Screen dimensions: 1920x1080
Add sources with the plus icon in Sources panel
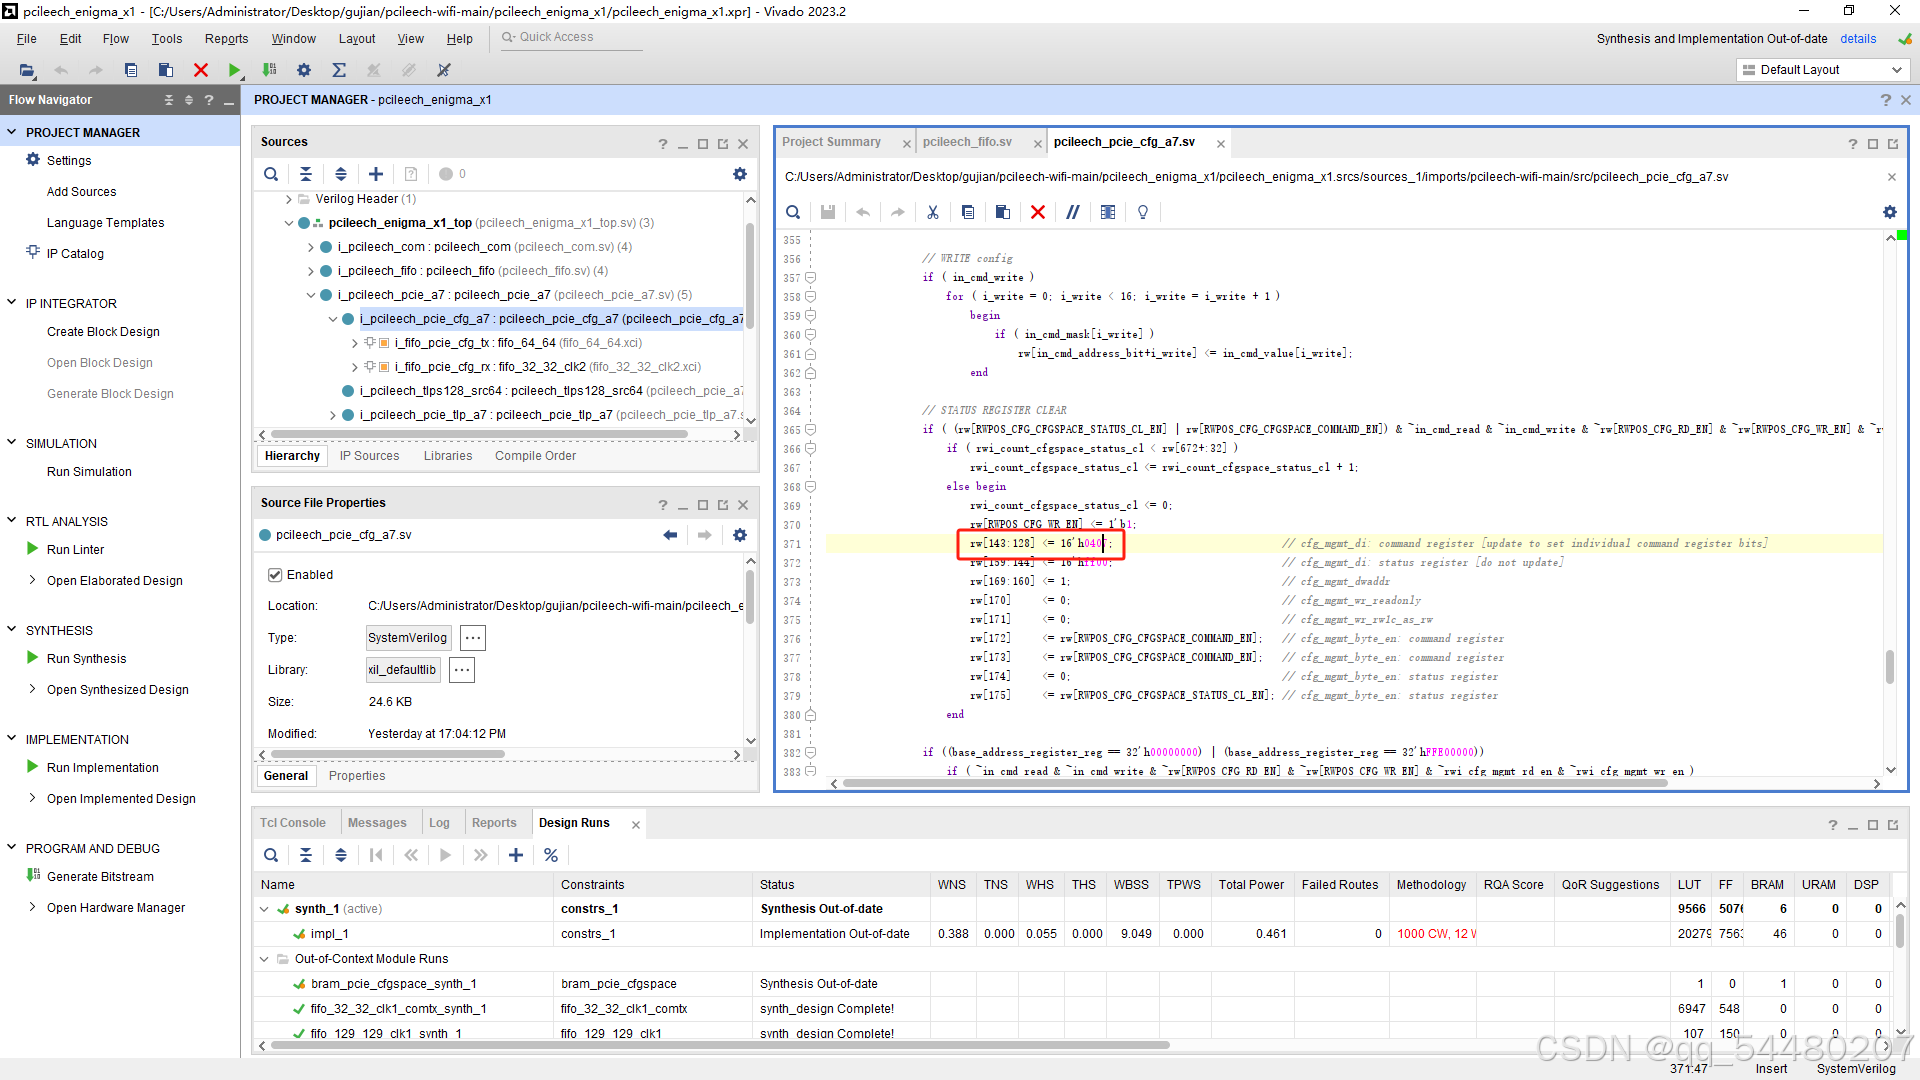376,174
